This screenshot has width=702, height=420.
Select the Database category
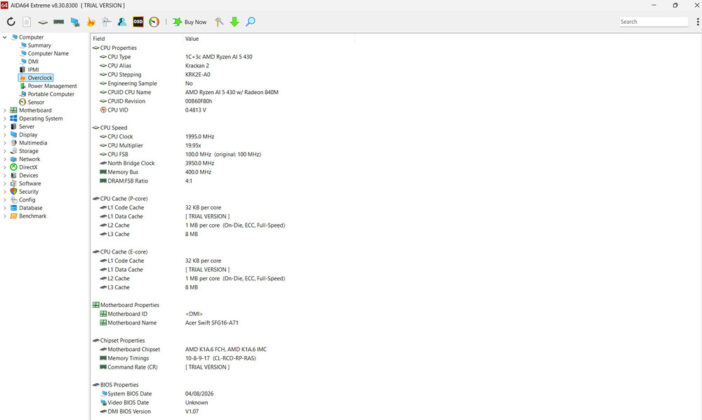pyautogui.click(x=26, y=208)
